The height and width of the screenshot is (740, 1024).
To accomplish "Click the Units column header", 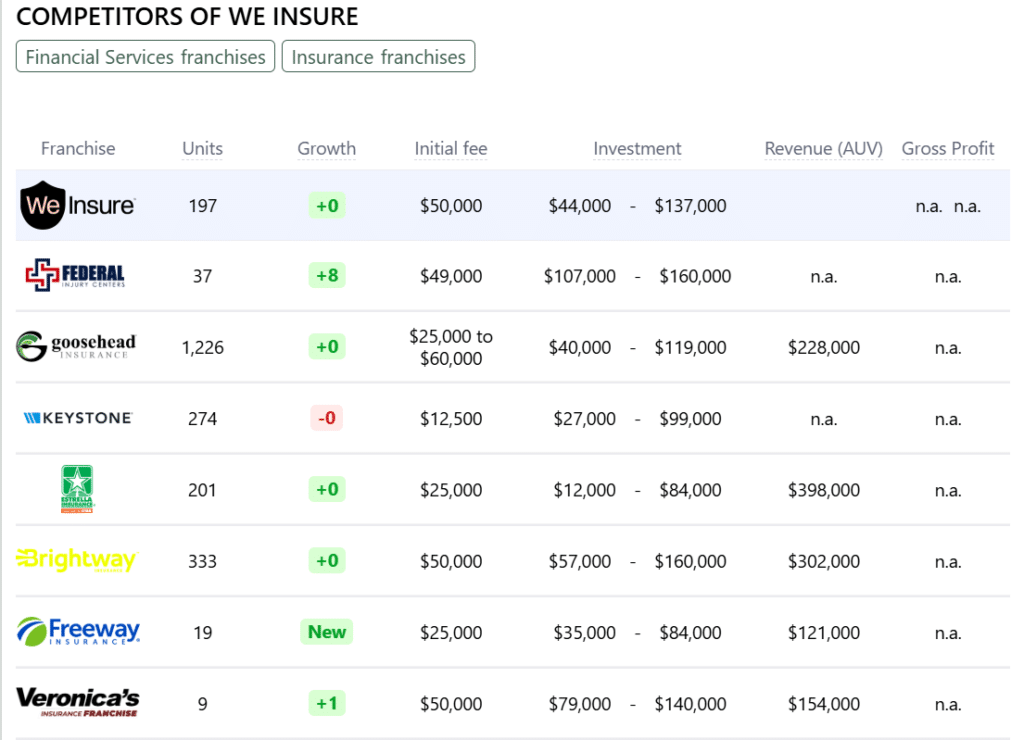I will click(202, 148).
